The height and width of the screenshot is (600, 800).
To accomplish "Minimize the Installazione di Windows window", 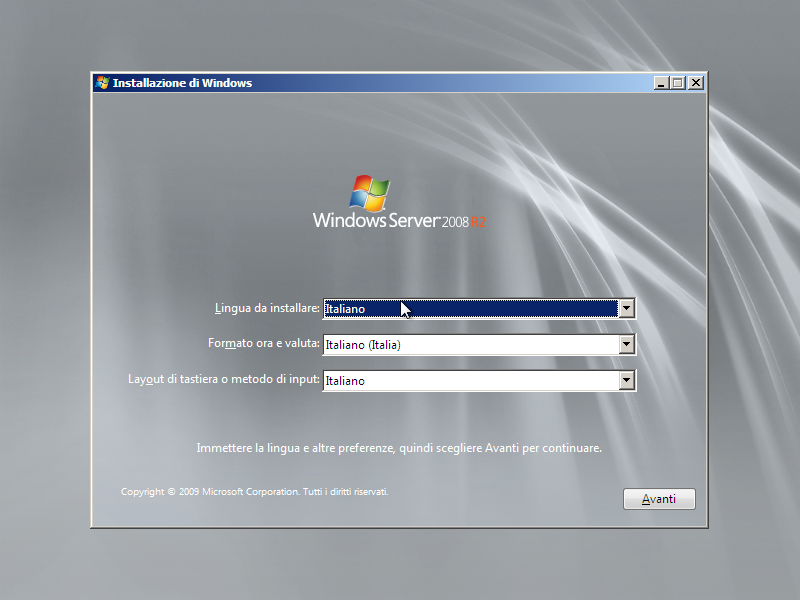I will click(661, 83).
